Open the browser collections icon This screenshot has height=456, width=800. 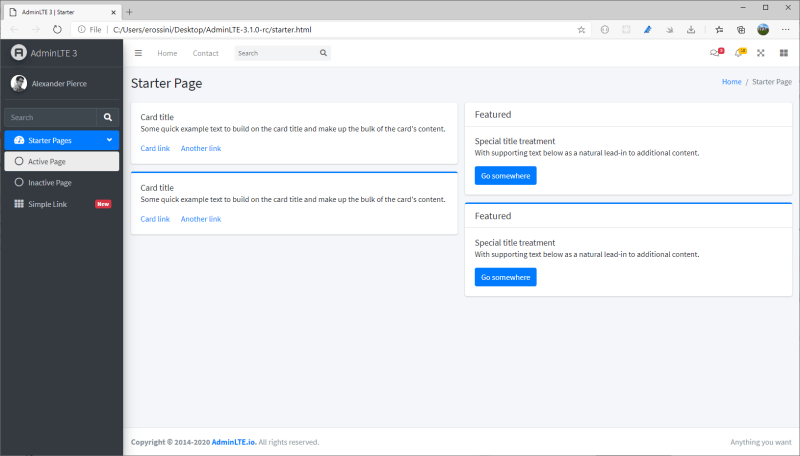point(741,30)
